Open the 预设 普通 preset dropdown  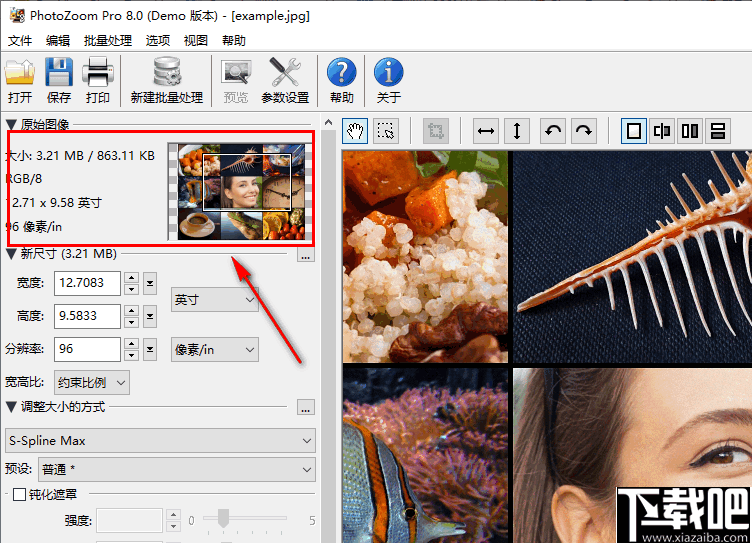point(177,469)
